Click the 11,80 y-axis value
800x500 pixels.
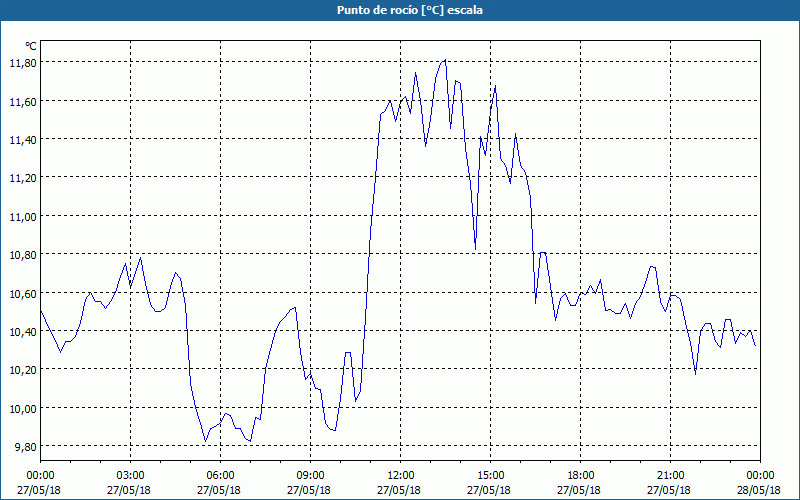coord(23,63)
